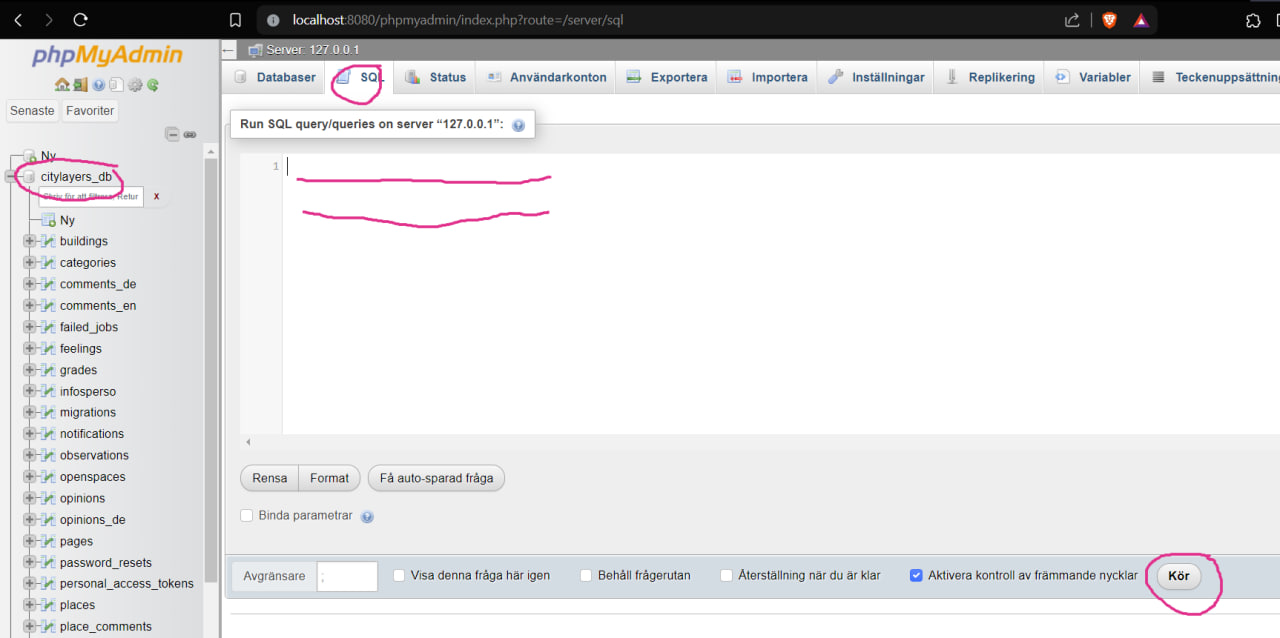Click the share icon in address bar
The width and height of the screenshot is (1280, 638).
1072,20
